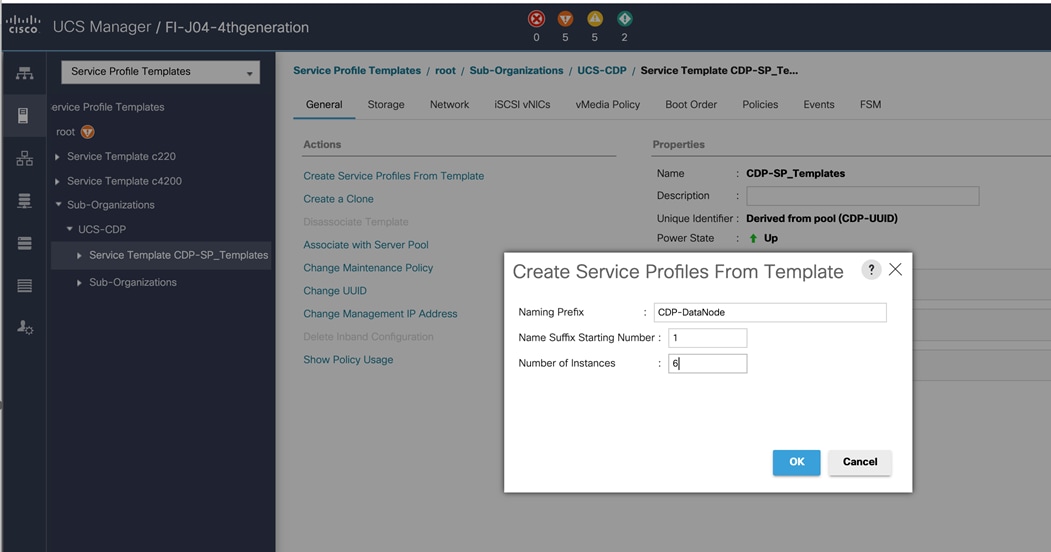Viewport: 1051px width, 552px height.
Task: Click the Description input field
Action: (863, 196)
